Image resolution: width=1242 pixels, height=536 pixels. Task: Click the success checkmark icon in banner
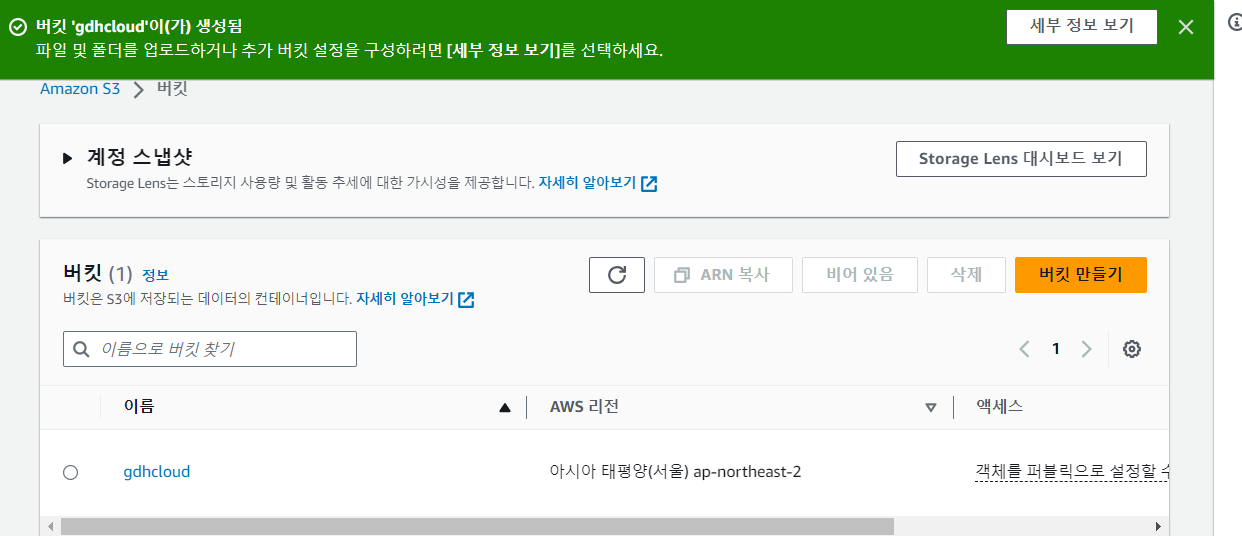coord(17,27)
